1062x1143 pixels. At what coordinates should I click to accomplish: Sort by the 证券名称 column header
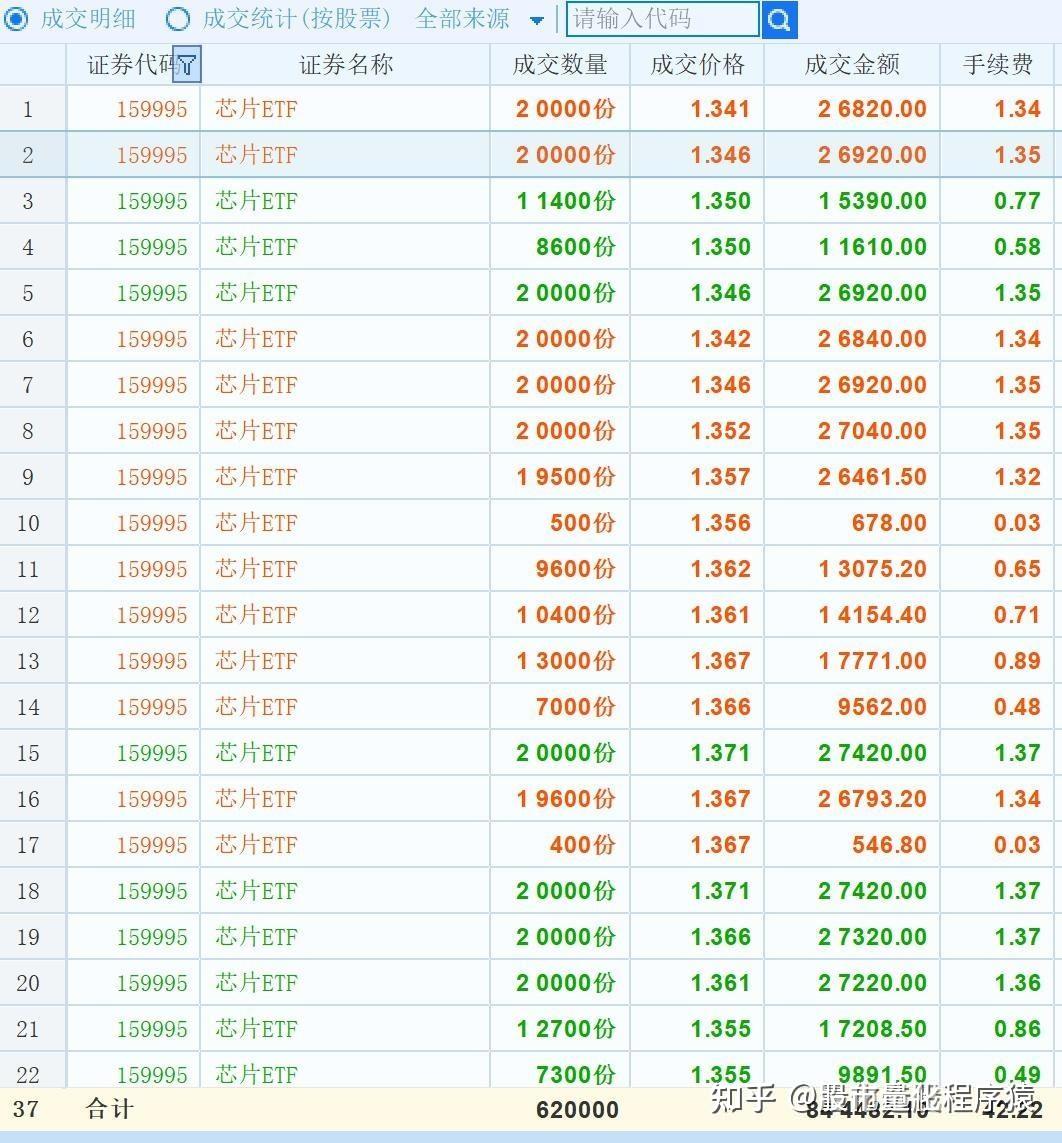(346, 65)
